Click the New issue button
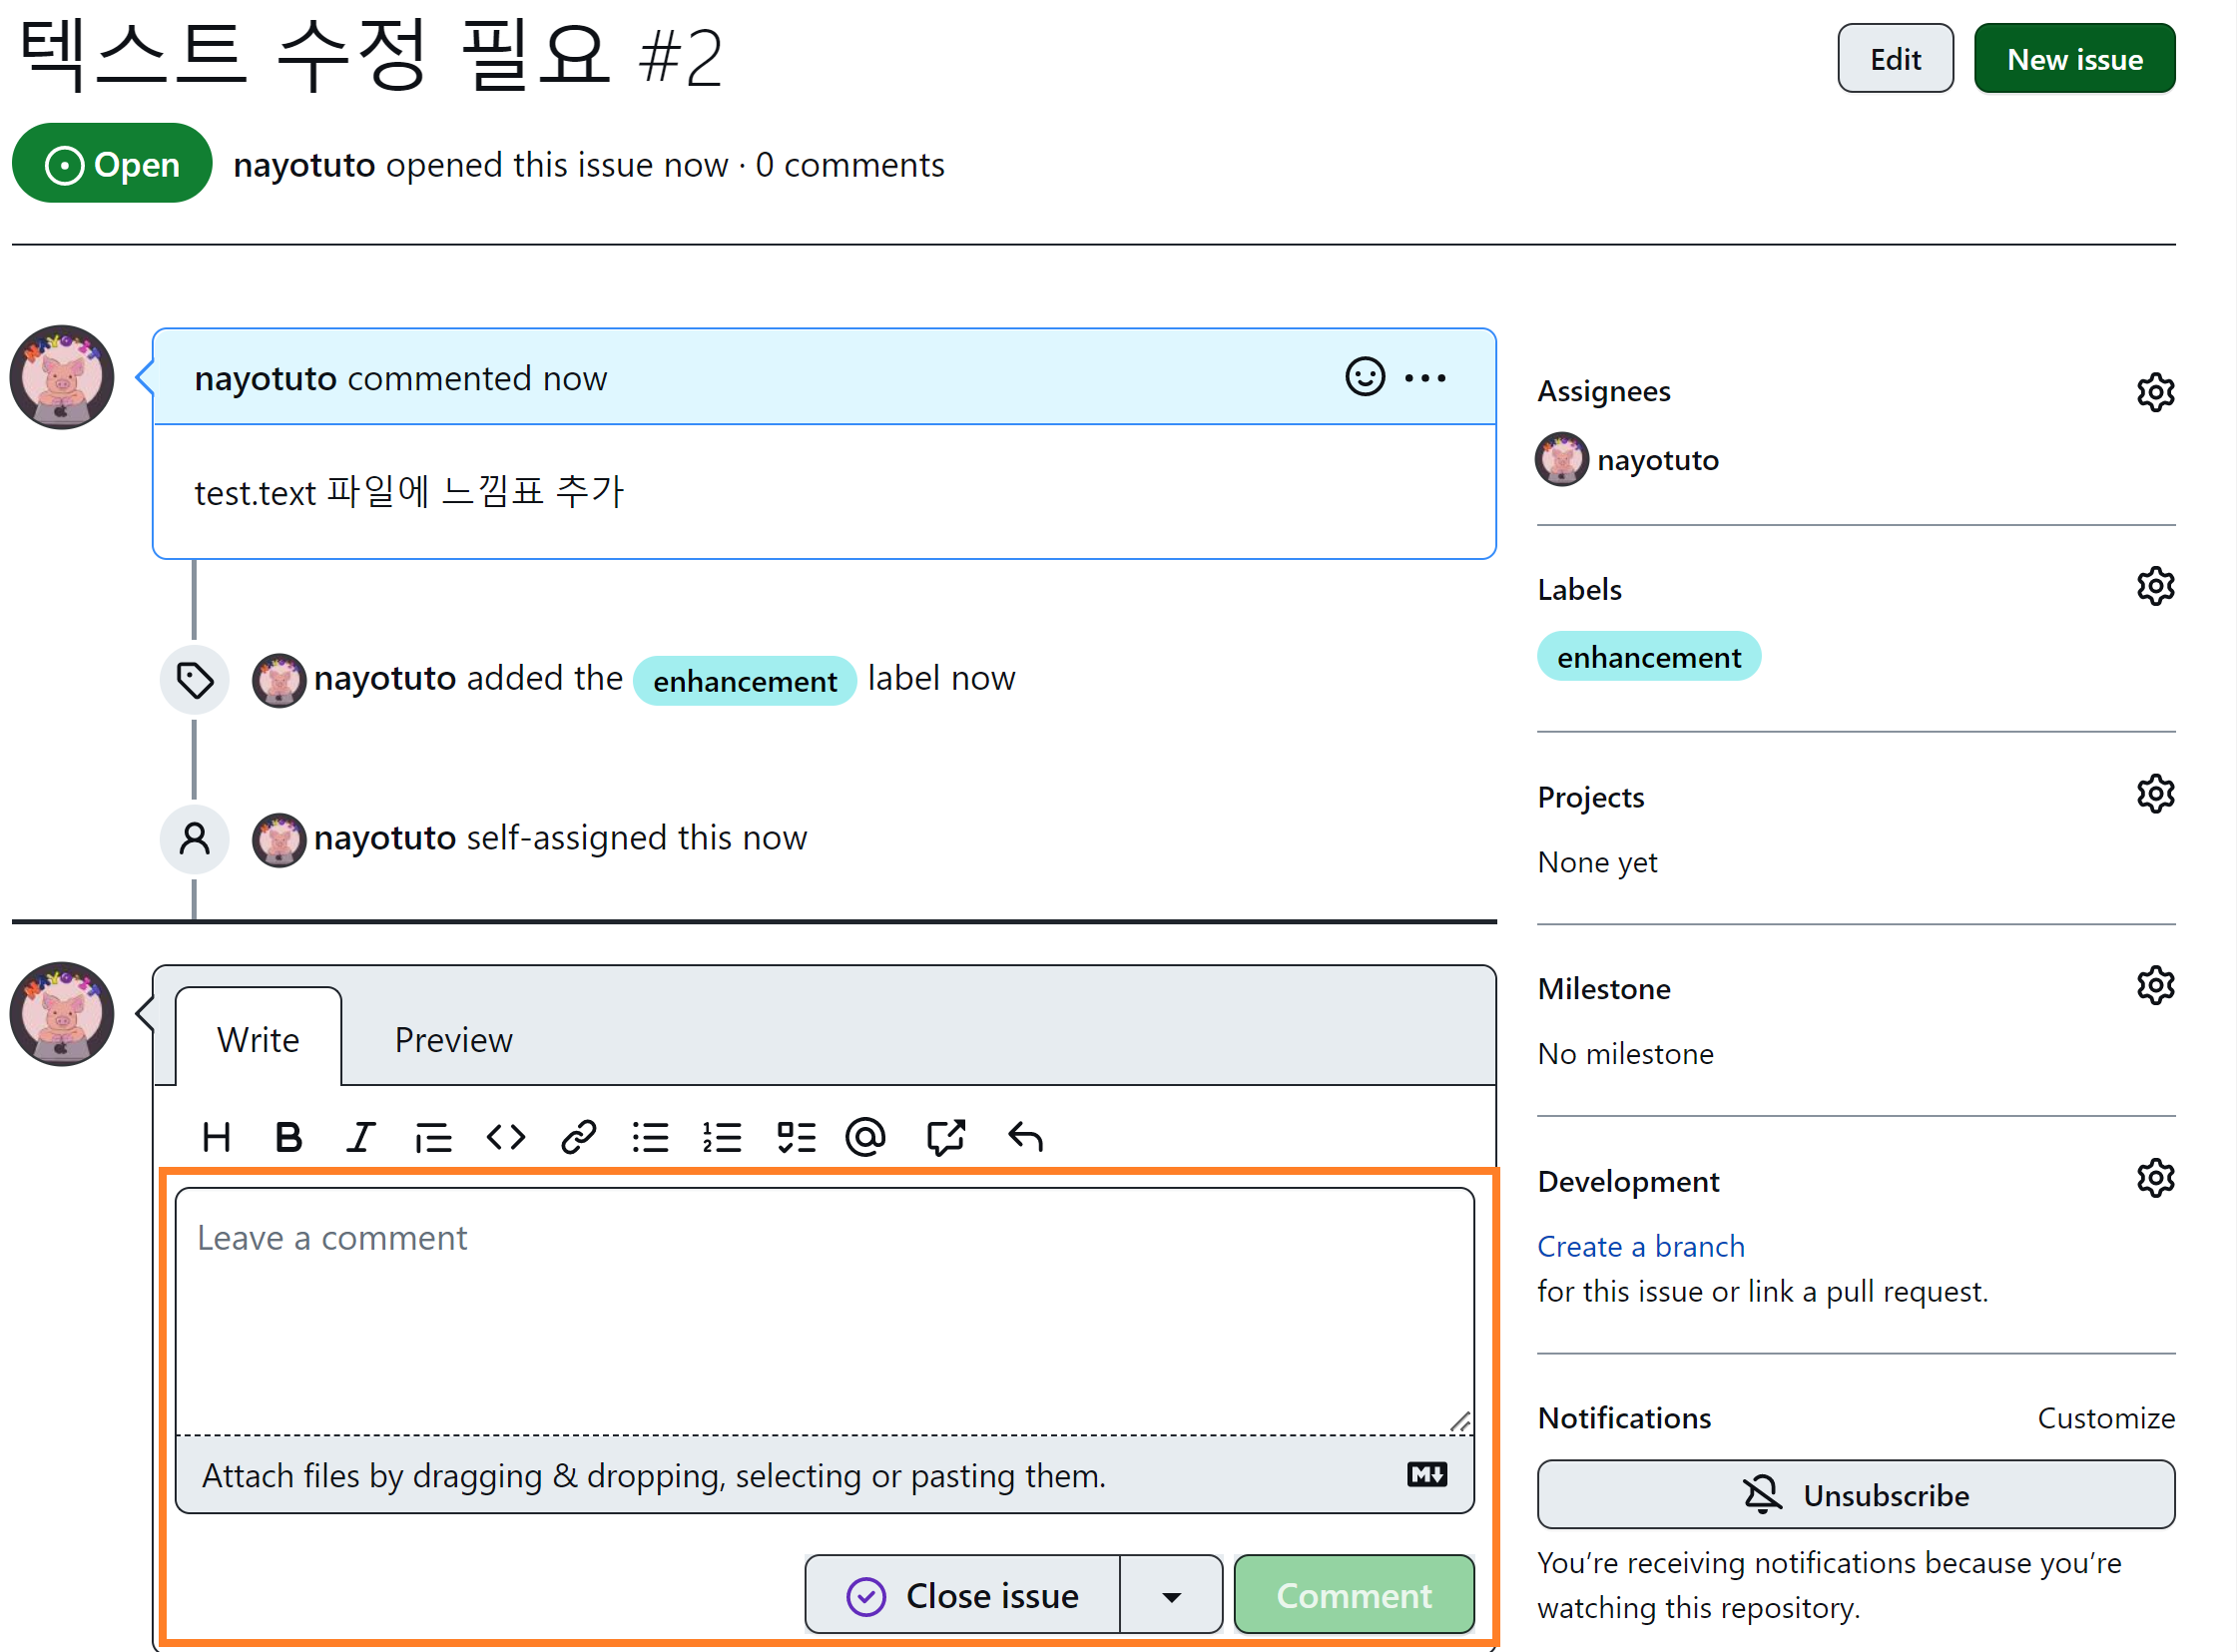 2074,59
